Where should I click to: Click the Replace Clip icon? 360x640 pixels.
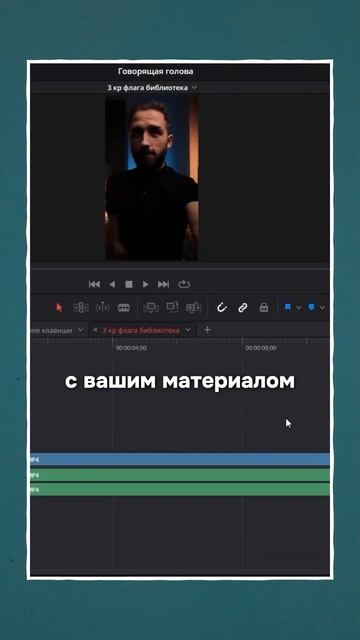click(193, 307)
